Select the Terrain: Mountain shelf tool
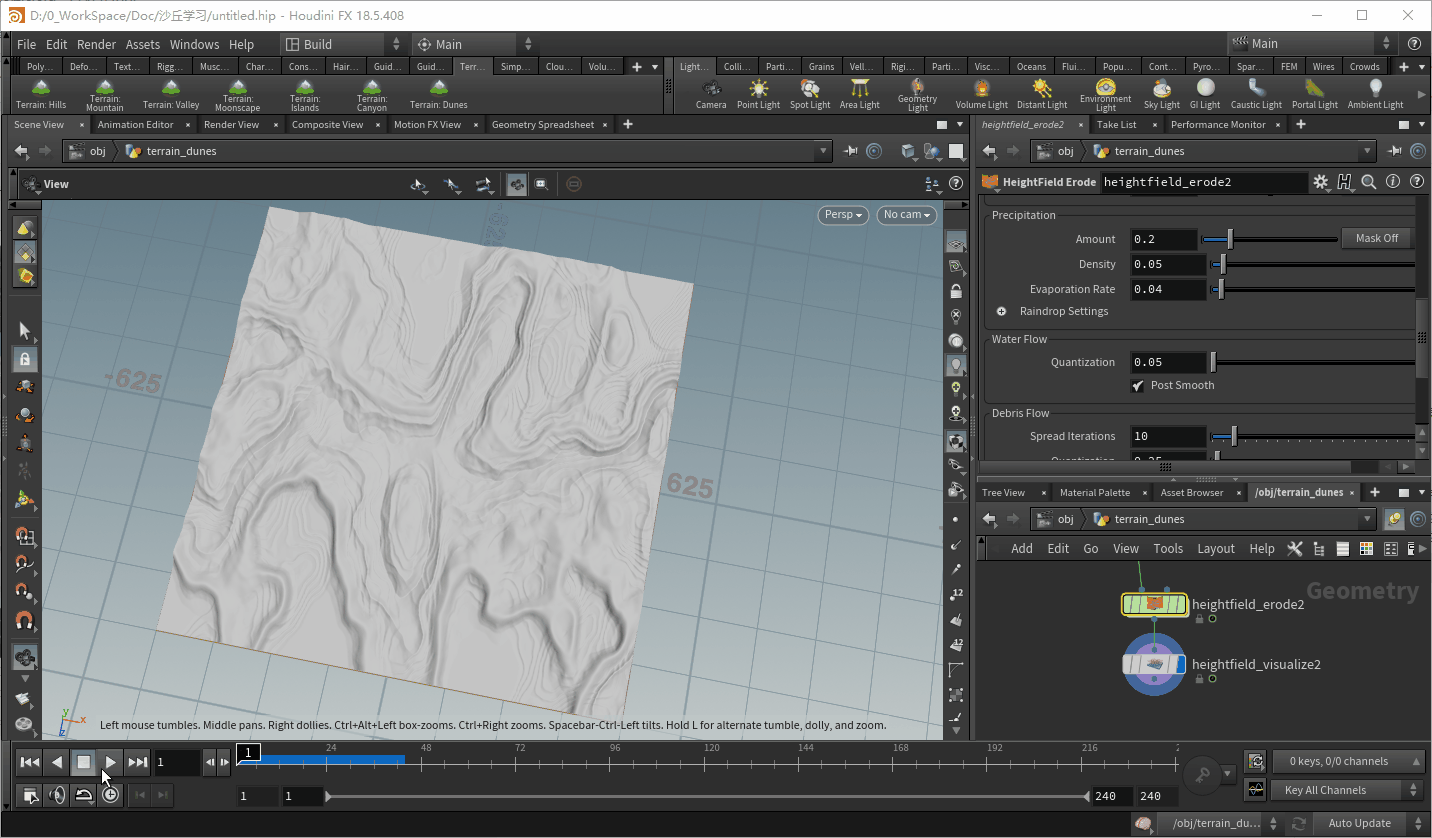This screenshot has width=1432, height=838. pyautogui.click(x=105, y=94)
